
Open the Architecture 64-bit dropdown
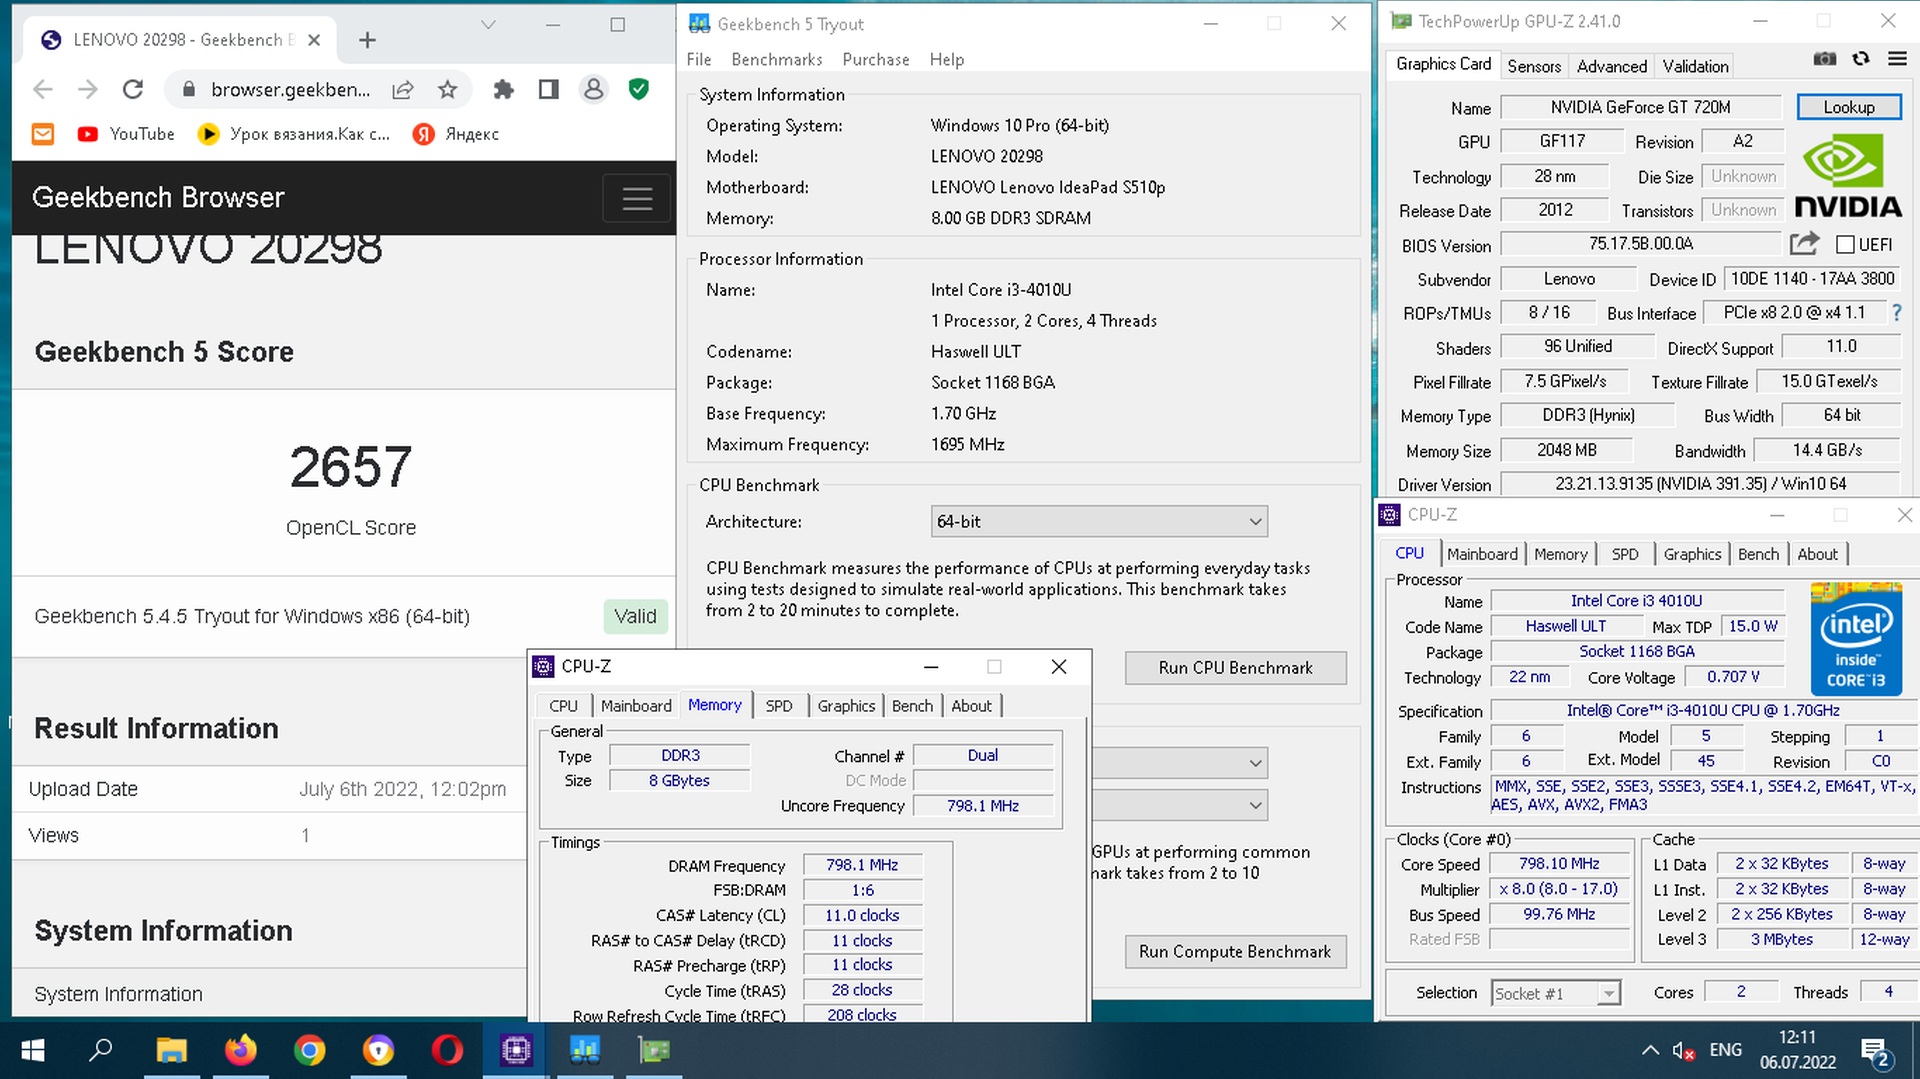coord(1099,521)
